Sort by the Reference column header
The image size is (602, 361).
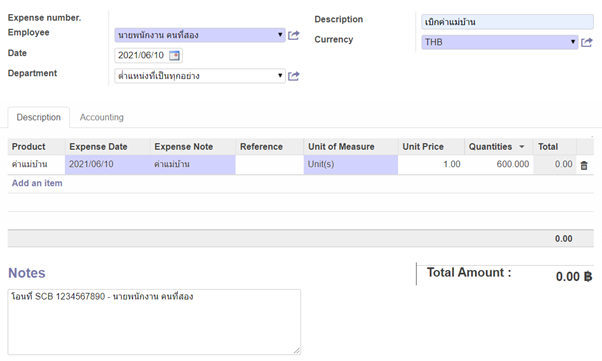270,147
